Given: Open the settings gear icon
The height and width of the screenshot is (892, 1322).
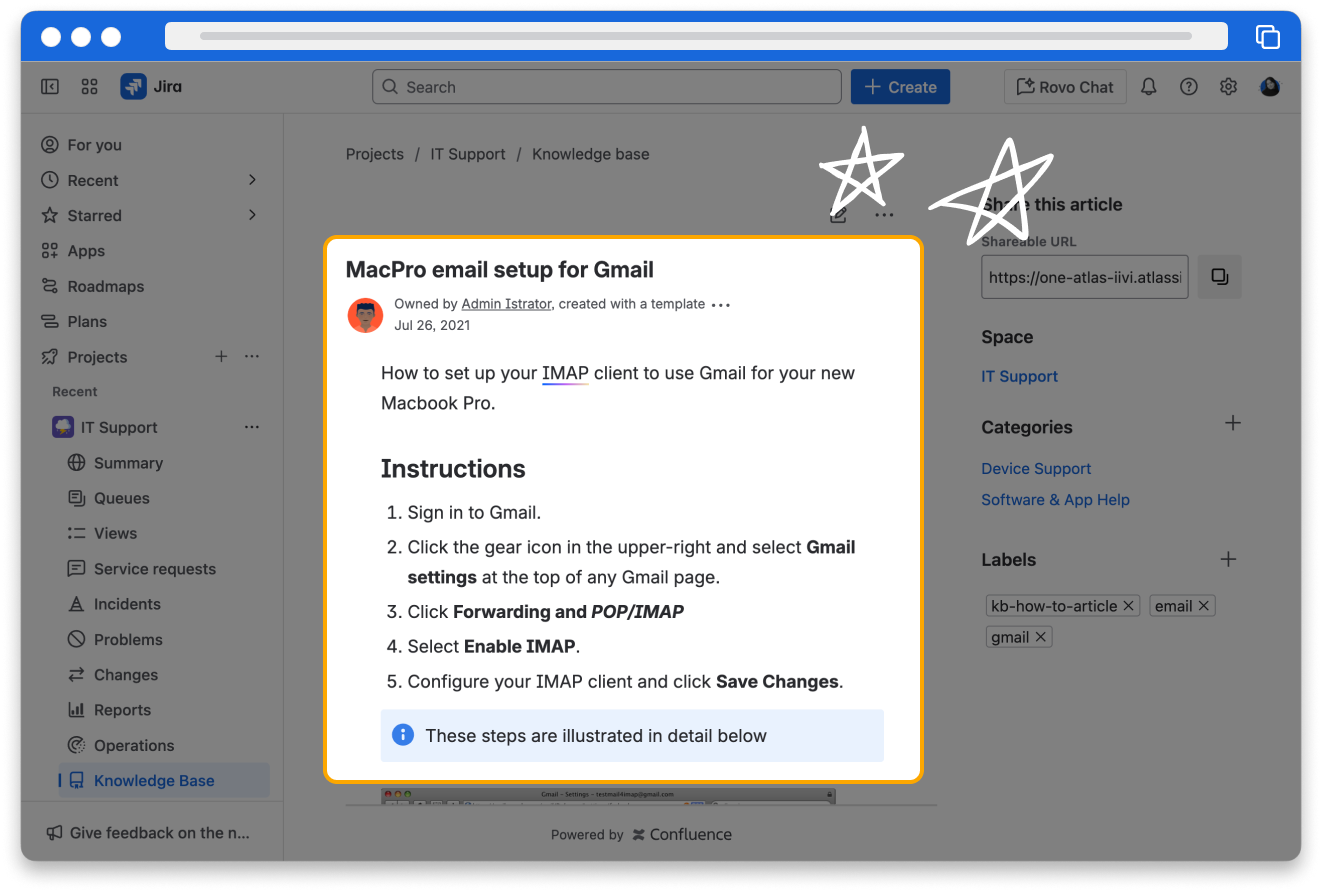Looking at the screenshot, I should (x=1228, y=87).
